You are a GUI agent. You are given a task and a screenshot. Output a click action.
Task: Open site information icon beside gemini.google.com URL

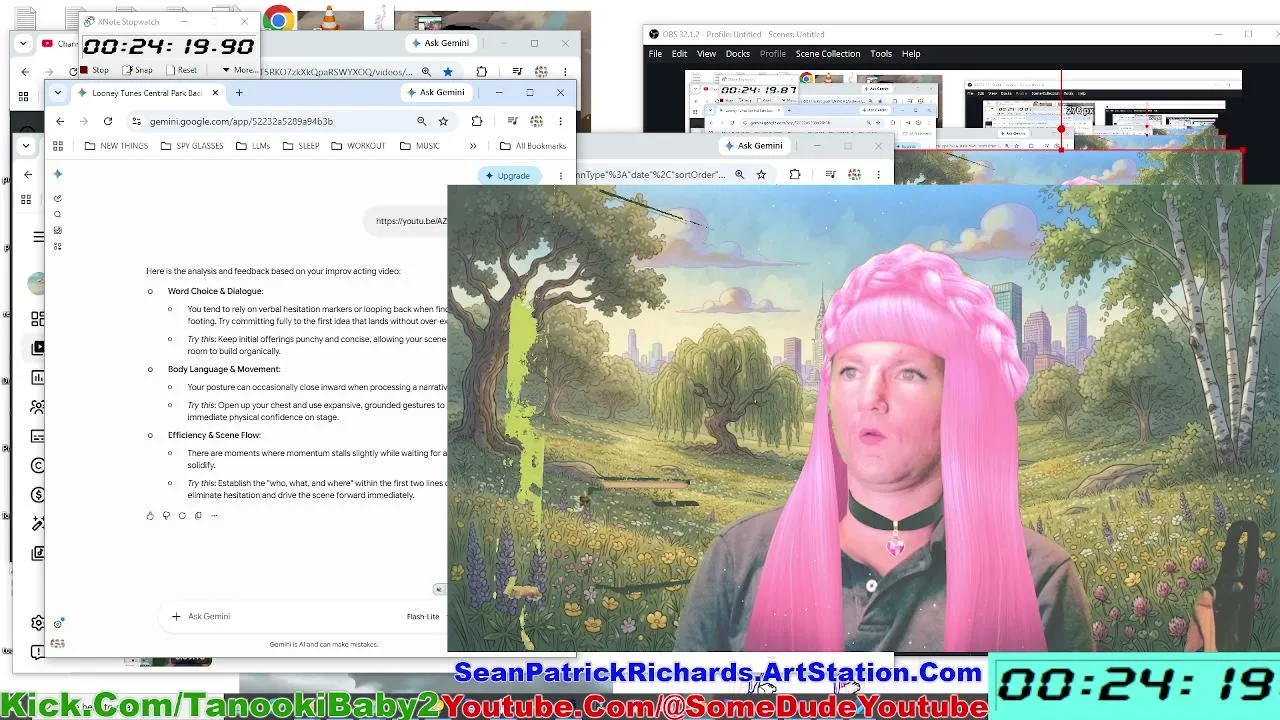click(136, 121)
